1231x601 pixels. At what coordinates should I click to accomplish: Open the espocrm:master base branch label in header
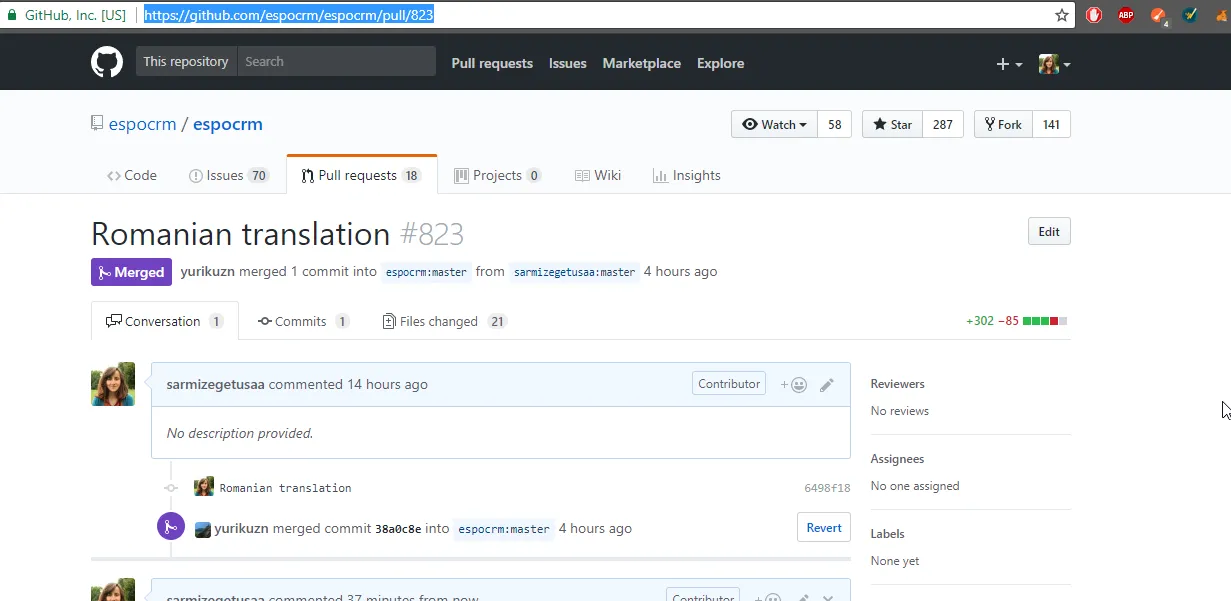(425, 272)
